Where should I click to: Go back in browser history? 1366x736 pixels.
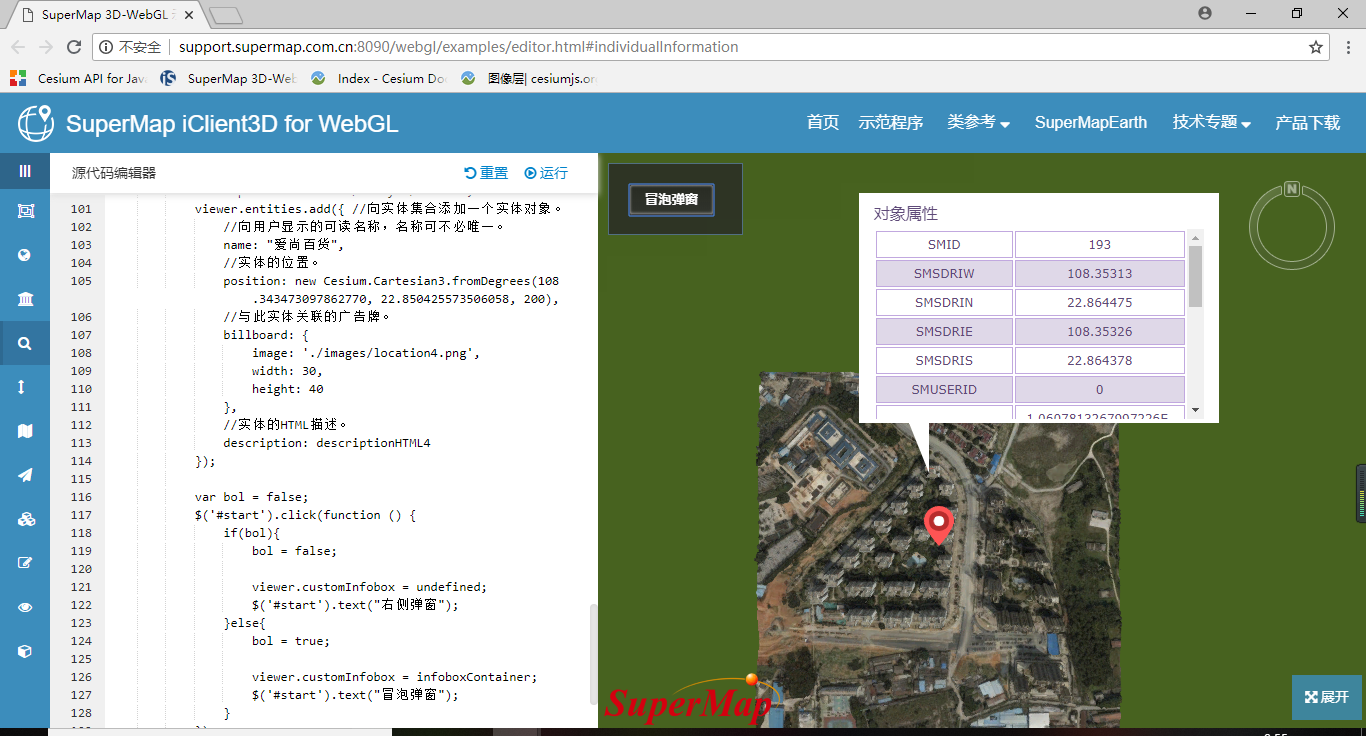coord(18,47)
